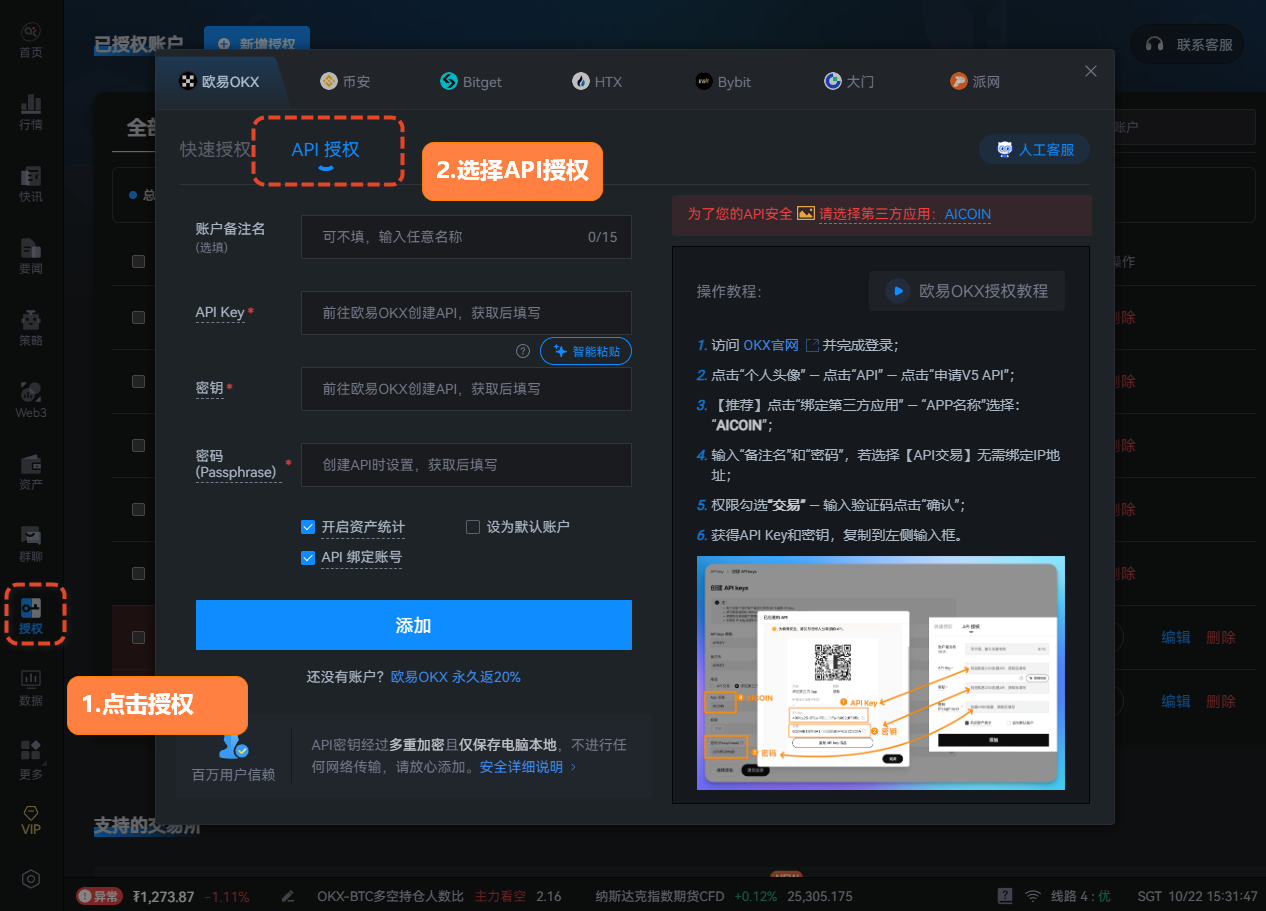Image resolution: width=1266 pixels, height=911 pixels.
Task: Click the question box icon in status bar
Action: coord(1003,896)
